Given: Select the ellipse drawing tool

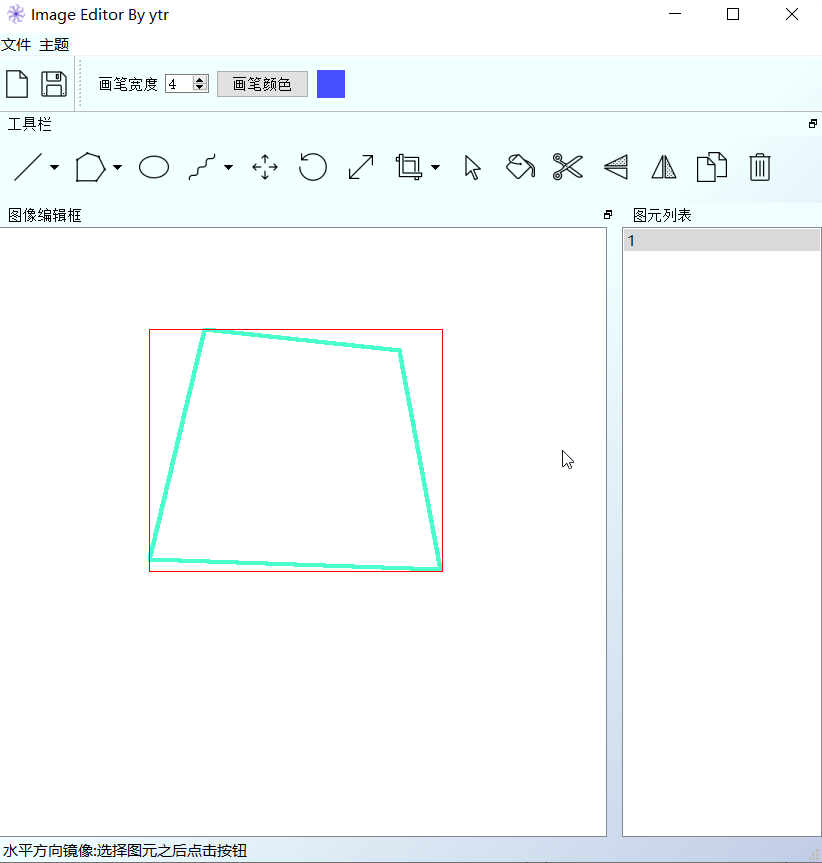Looking at the screenshot, I should (154, 167).
